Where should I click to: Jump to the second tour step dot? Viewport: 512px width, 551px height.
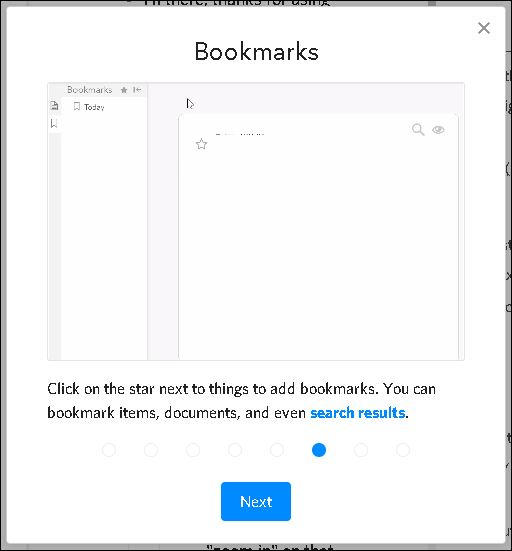151,450
